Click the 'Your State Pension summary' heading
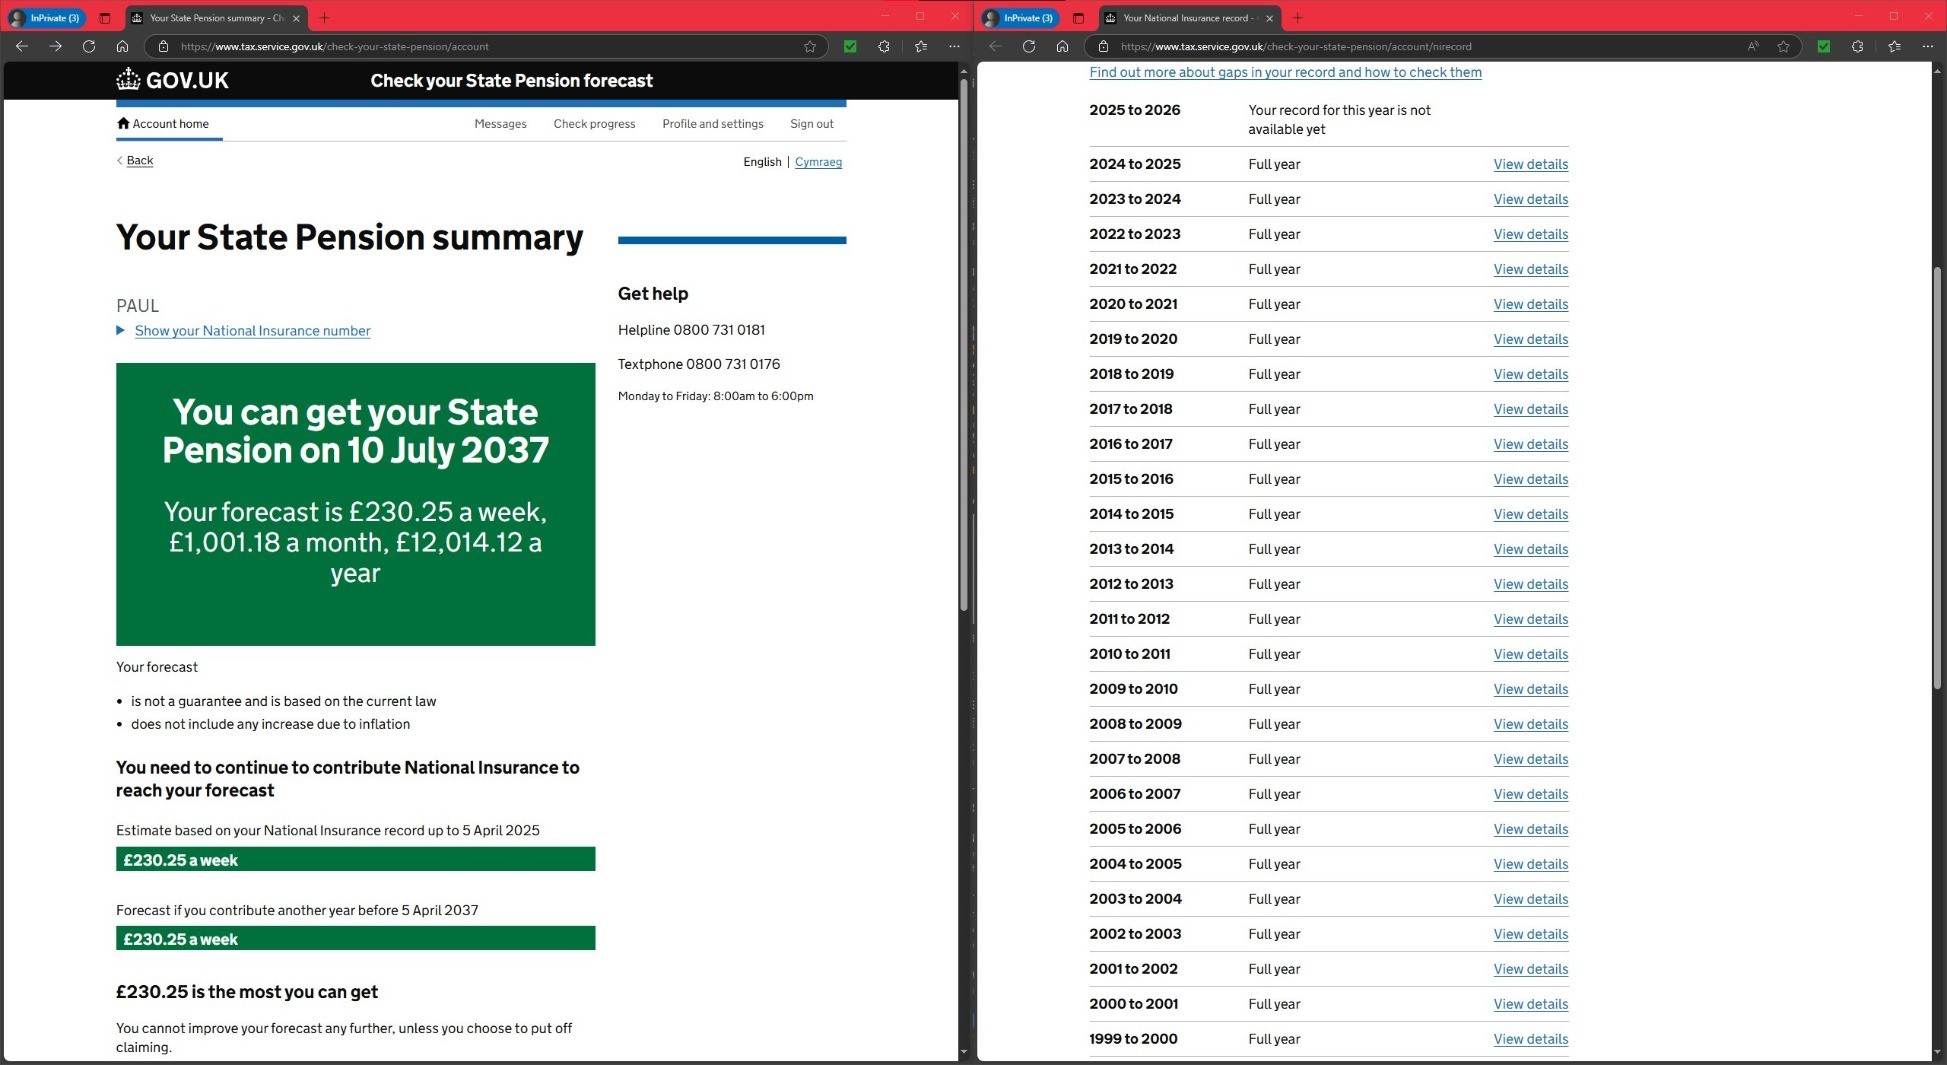This screenshot has width=1947, height=1065. pyautogui.click(x=349, y=238)
